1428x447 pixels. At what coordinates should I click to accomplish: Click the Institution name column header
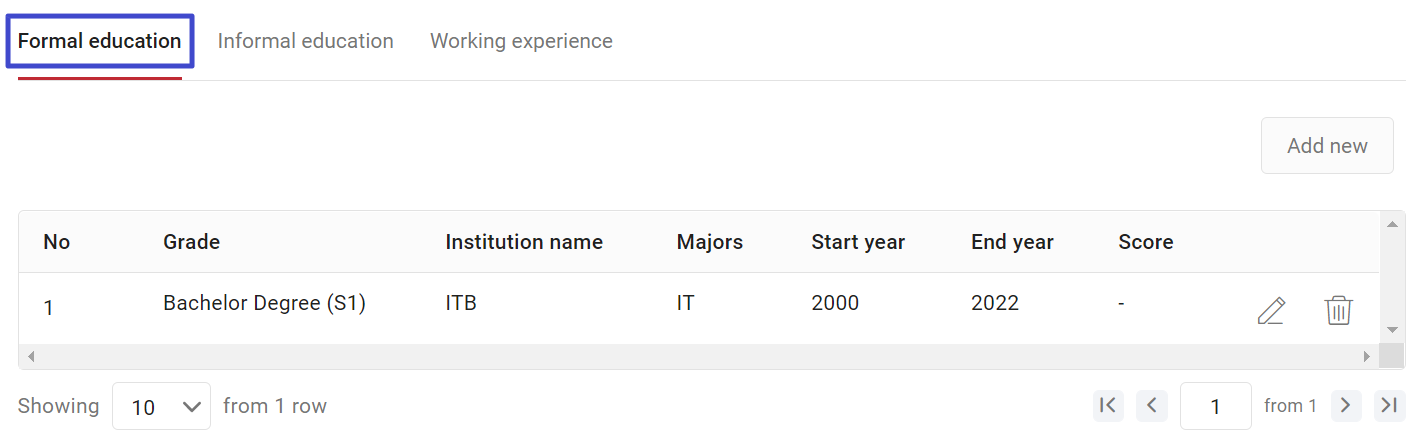point(524,242)
